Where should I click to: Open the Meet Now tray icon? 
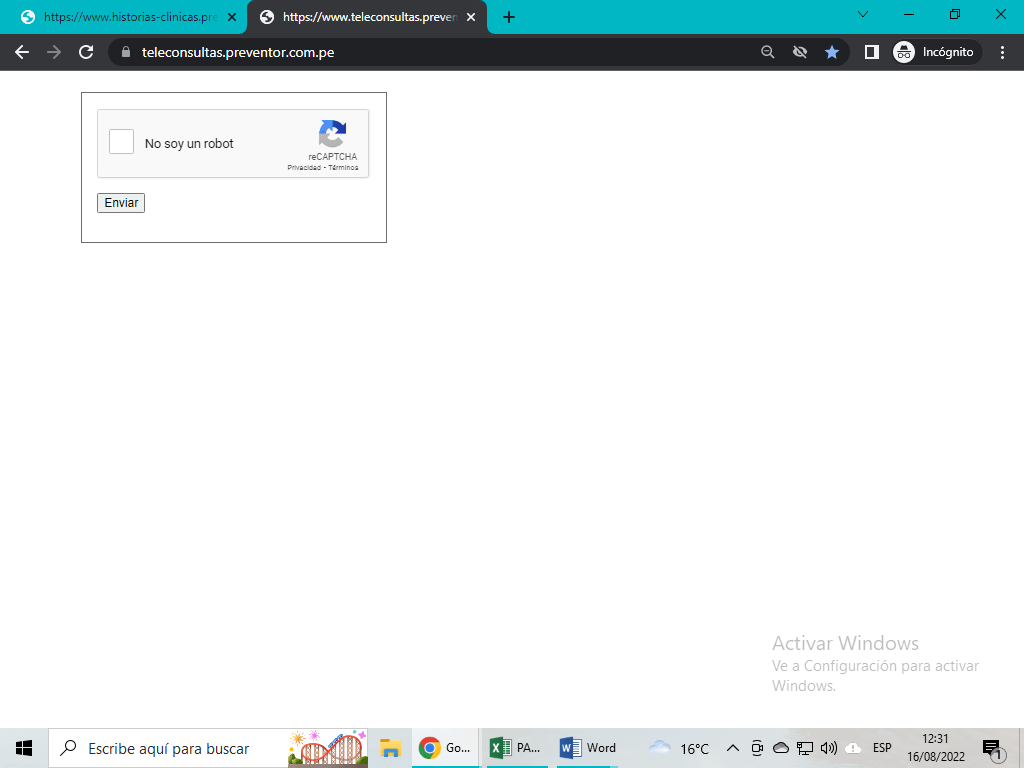(x=757, y=748)
